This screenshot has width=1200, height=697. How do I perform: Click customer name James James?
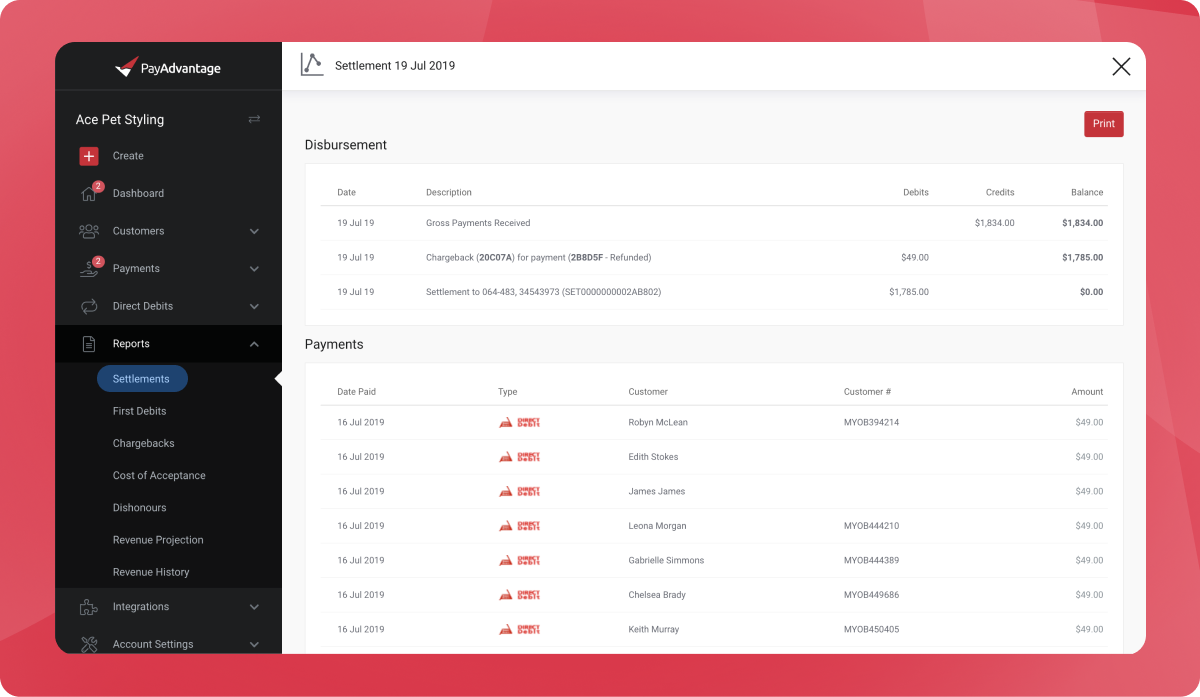(x=657, y=491)
